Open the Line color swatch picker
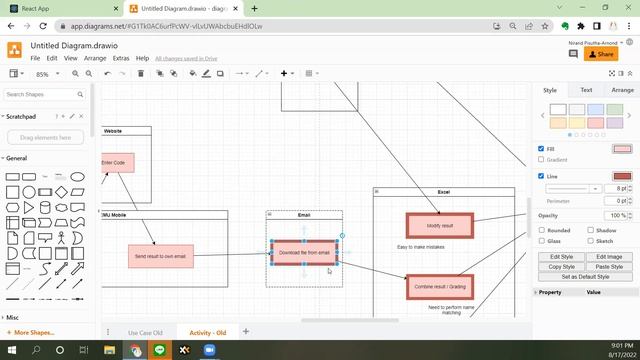The width and height of the screenshot is (640, 360). tap(622, 176)
